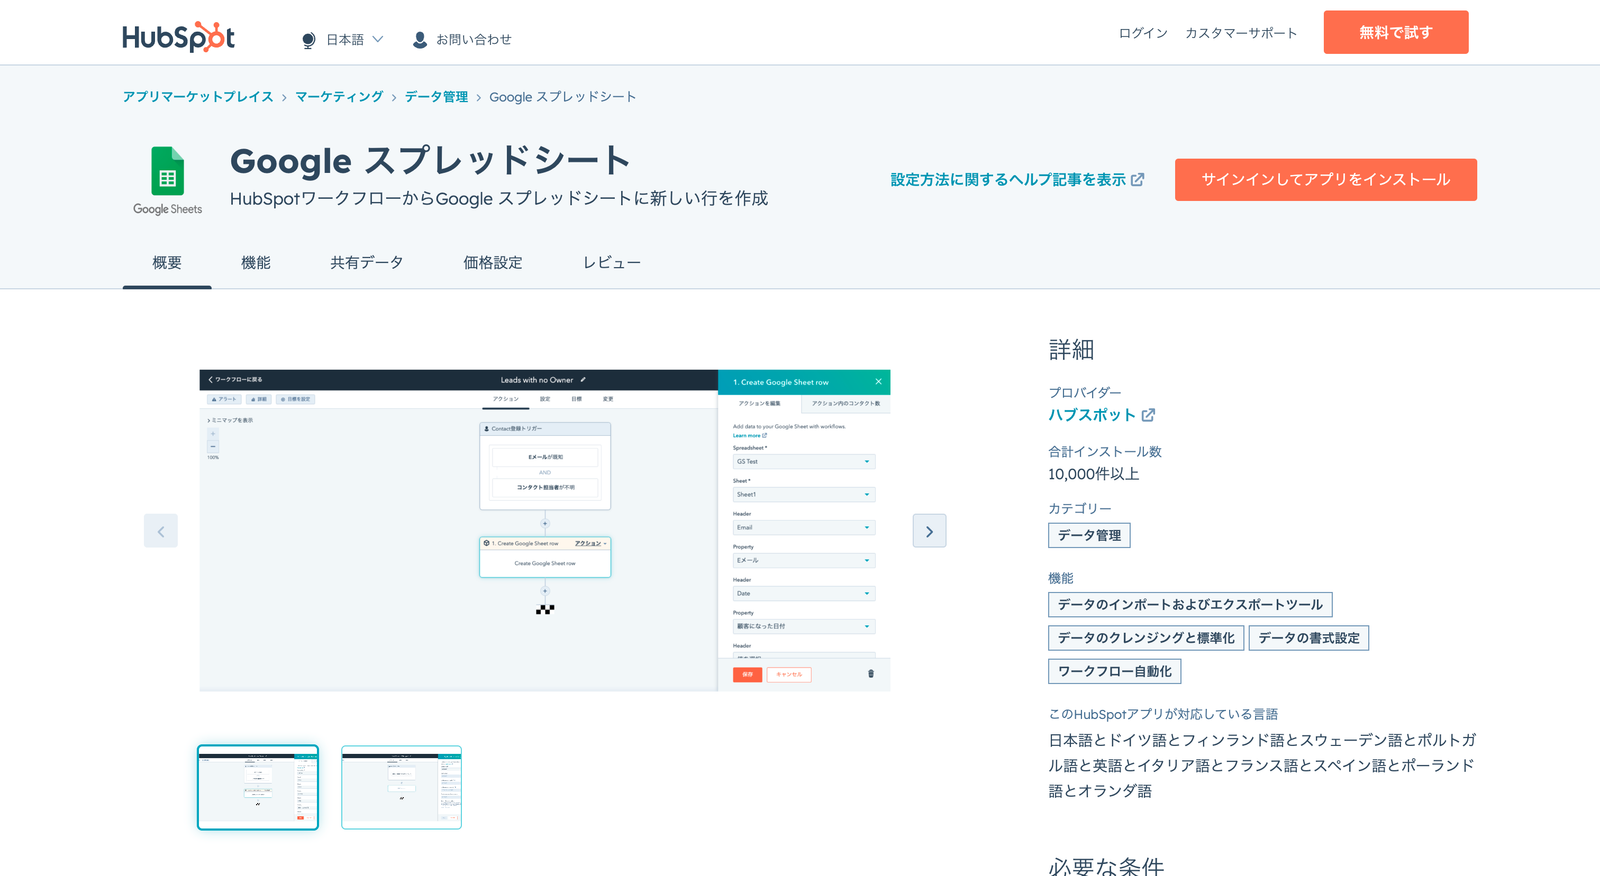Open カスタマーサポート link
The height and width of the screenshot is (876, 1600).
1241,33
